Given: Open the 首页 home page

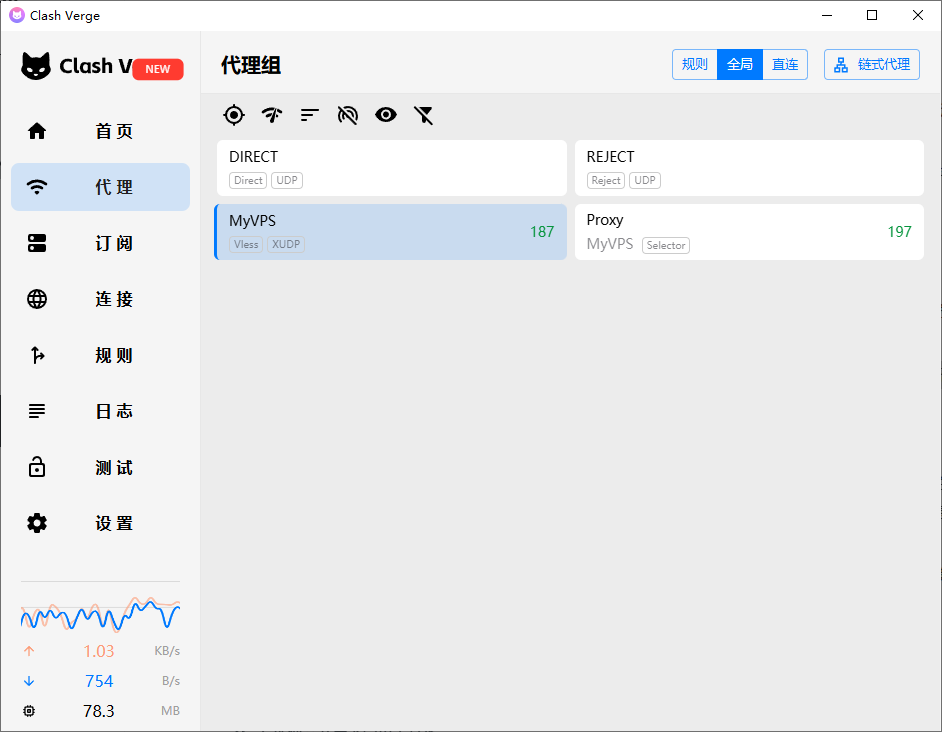Looking at the screenshot, I should [100, 131].
